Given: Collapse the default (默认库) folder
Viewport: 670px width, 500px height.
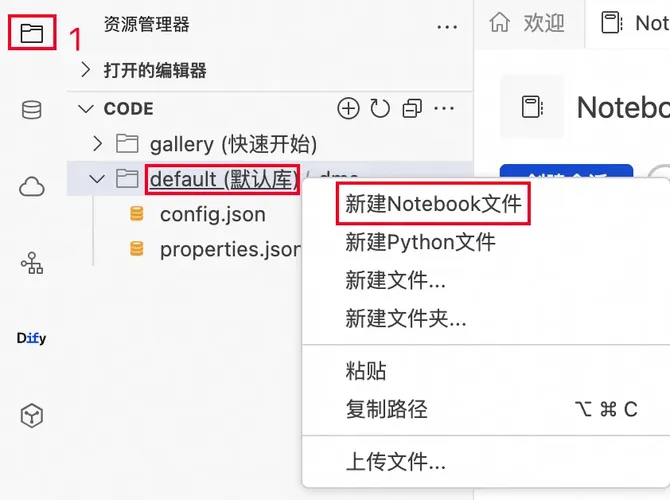Looking at the screenshot, I should pos(97,179).
